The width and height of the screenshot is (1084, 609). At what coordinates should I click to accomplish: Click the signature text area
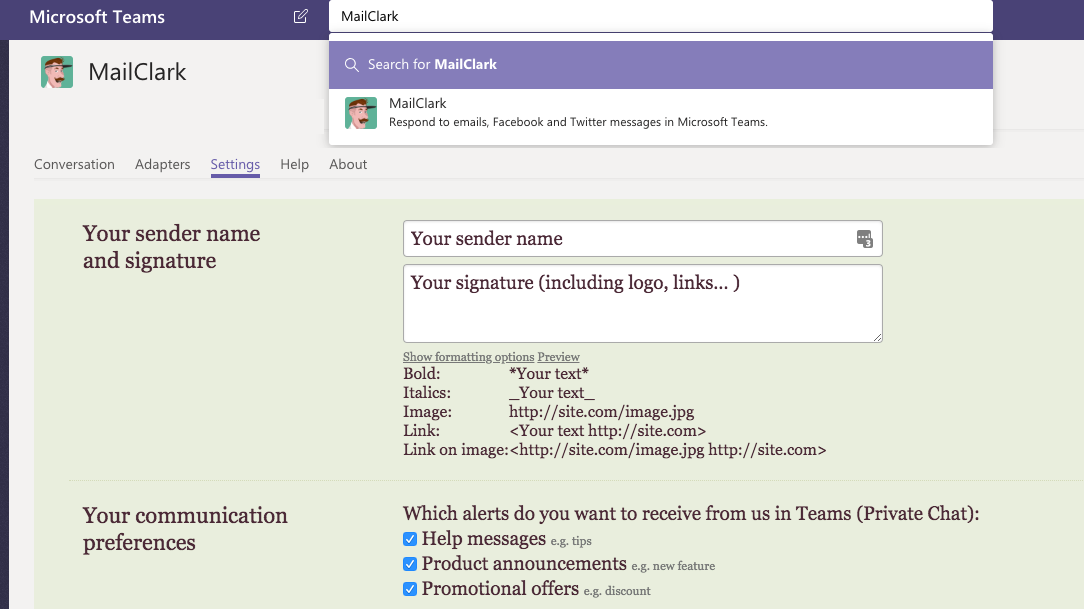(643, 303)
